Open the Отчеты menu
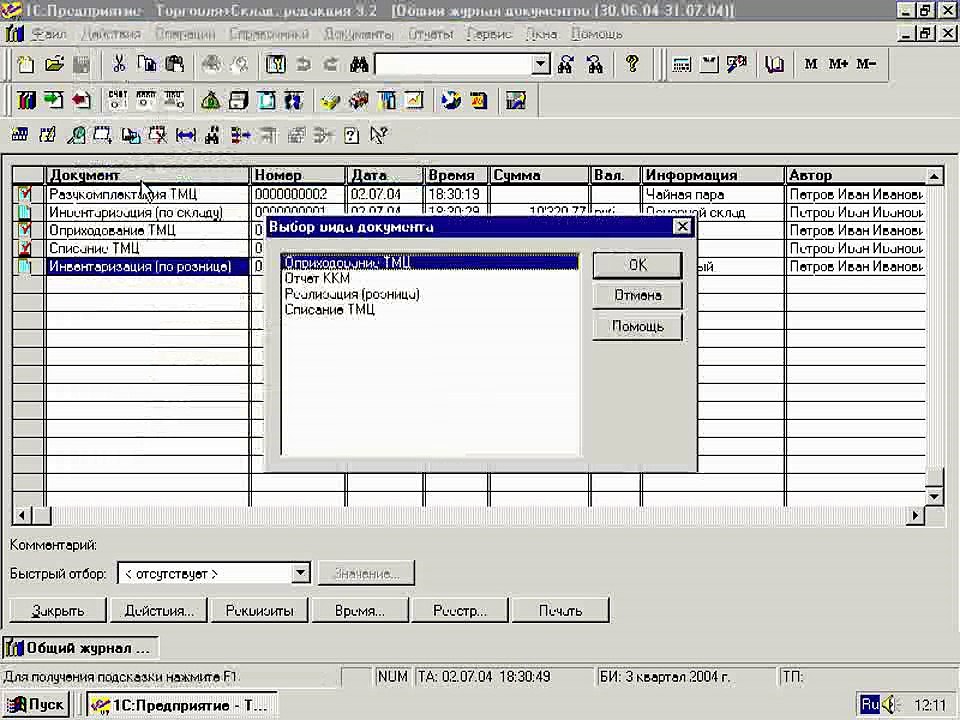The image size is (960, 720). click(430, 34)
